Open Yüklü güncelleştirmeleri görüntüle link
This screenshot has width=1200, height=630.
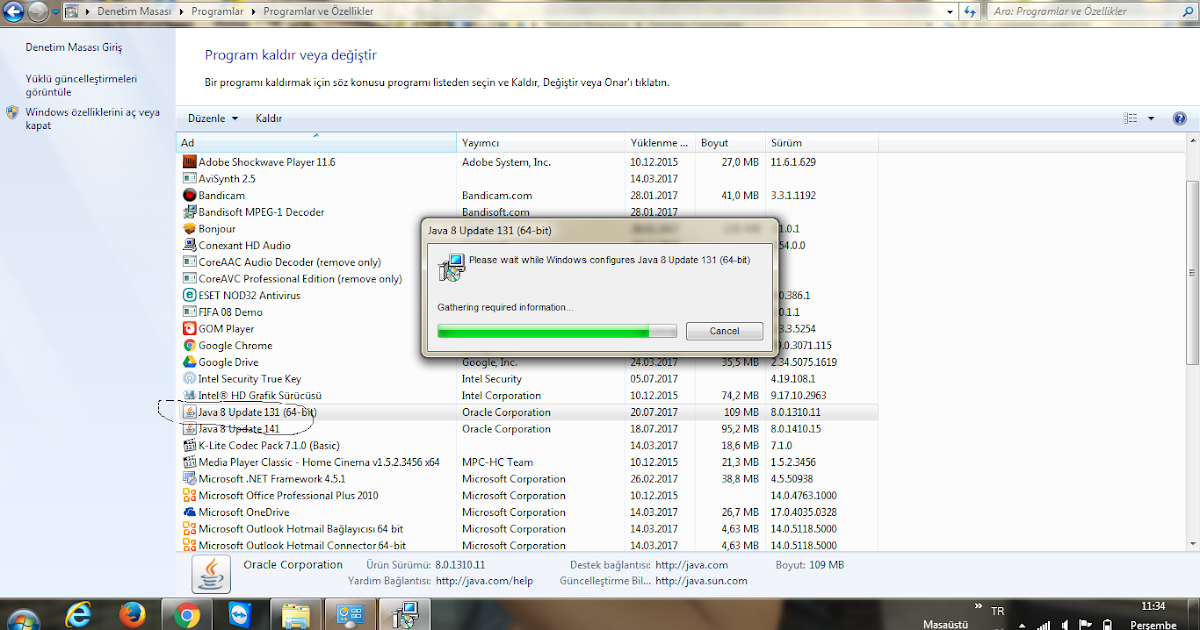[x=81, y=85]
